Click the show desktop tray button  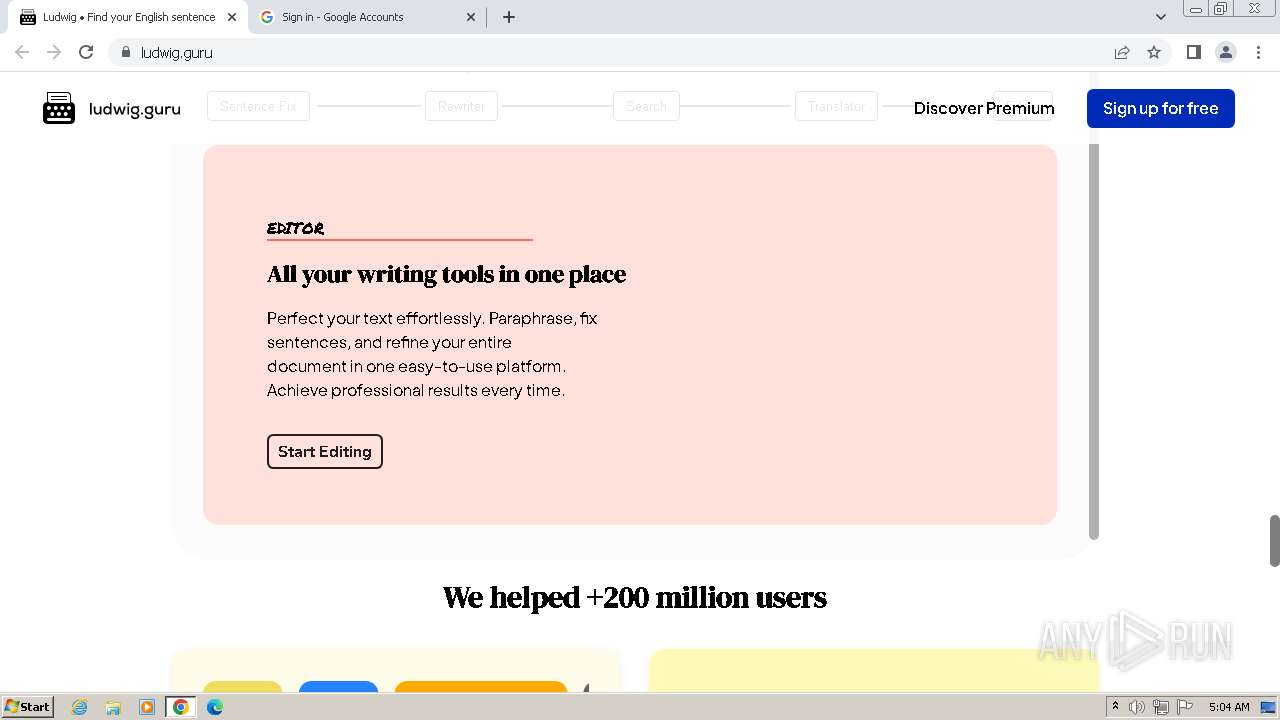click(1269, 707)
